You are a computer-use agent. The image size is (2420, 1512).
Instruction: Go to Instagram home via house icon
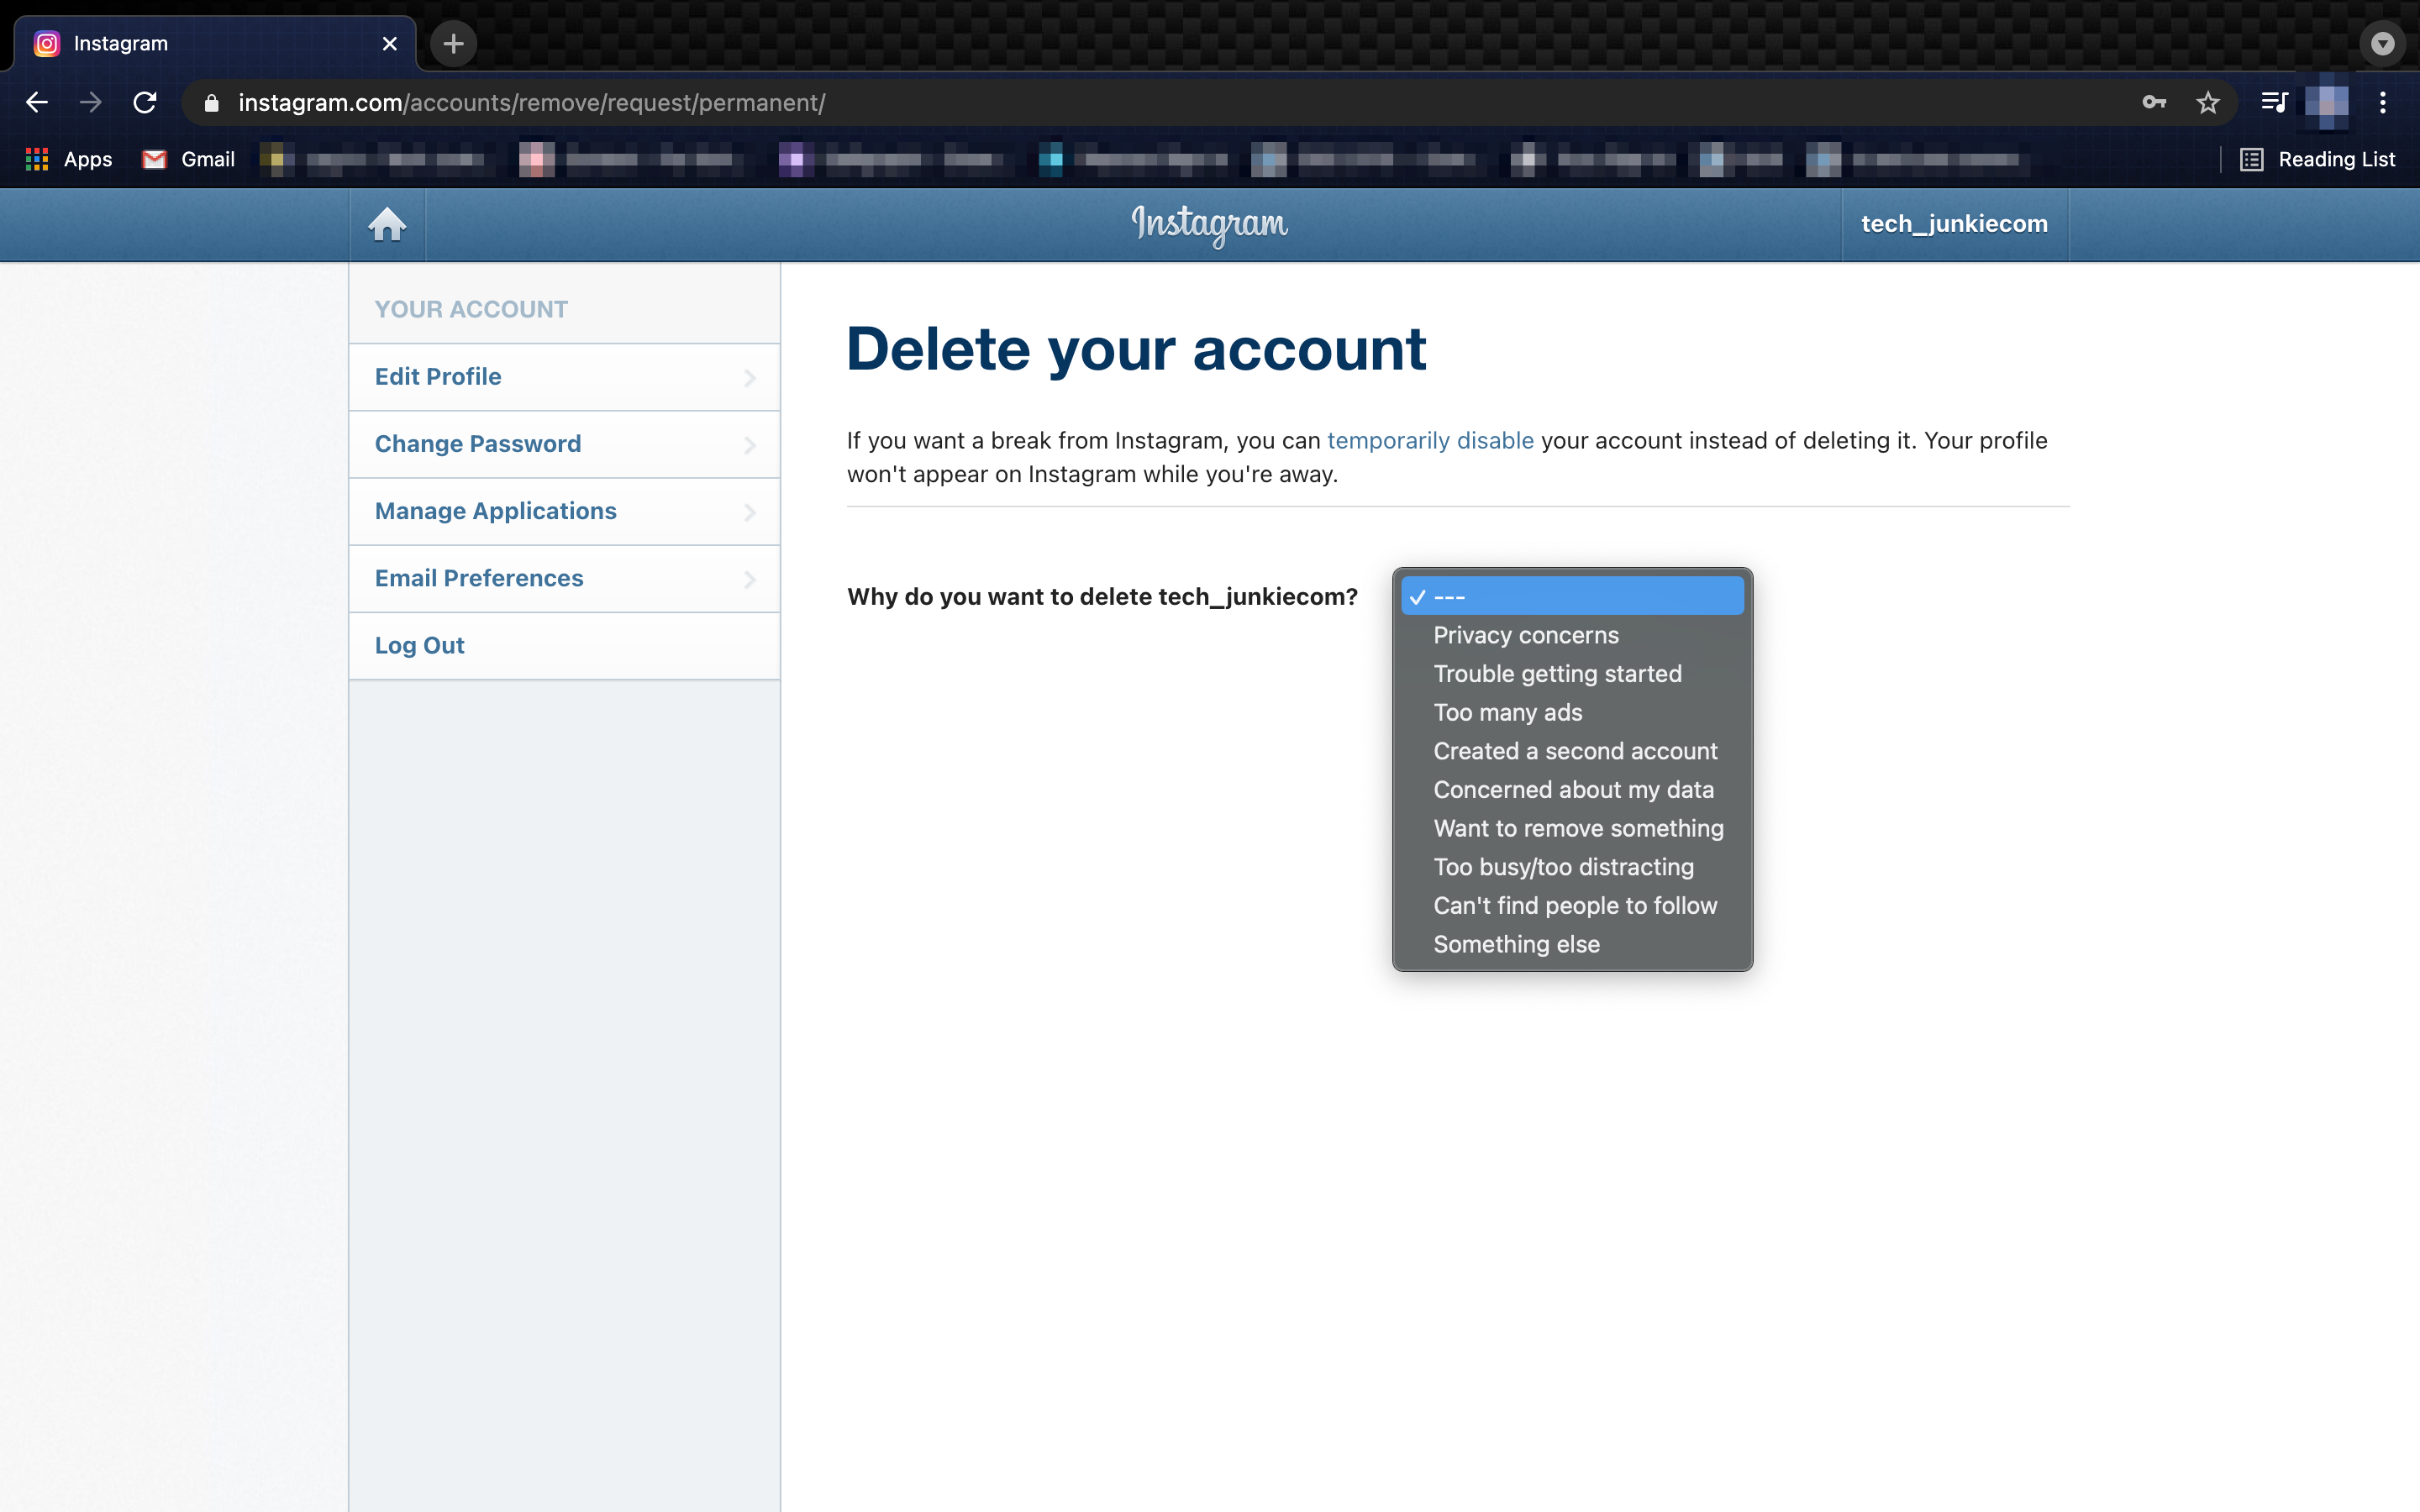click(x=387, y=224)
